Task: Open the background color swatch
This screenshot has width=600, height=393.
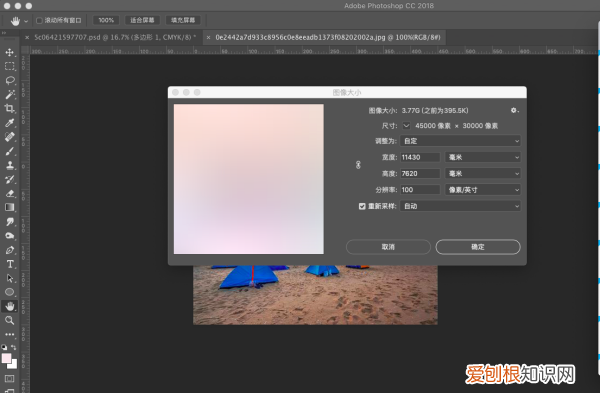Action: (13, 365)
